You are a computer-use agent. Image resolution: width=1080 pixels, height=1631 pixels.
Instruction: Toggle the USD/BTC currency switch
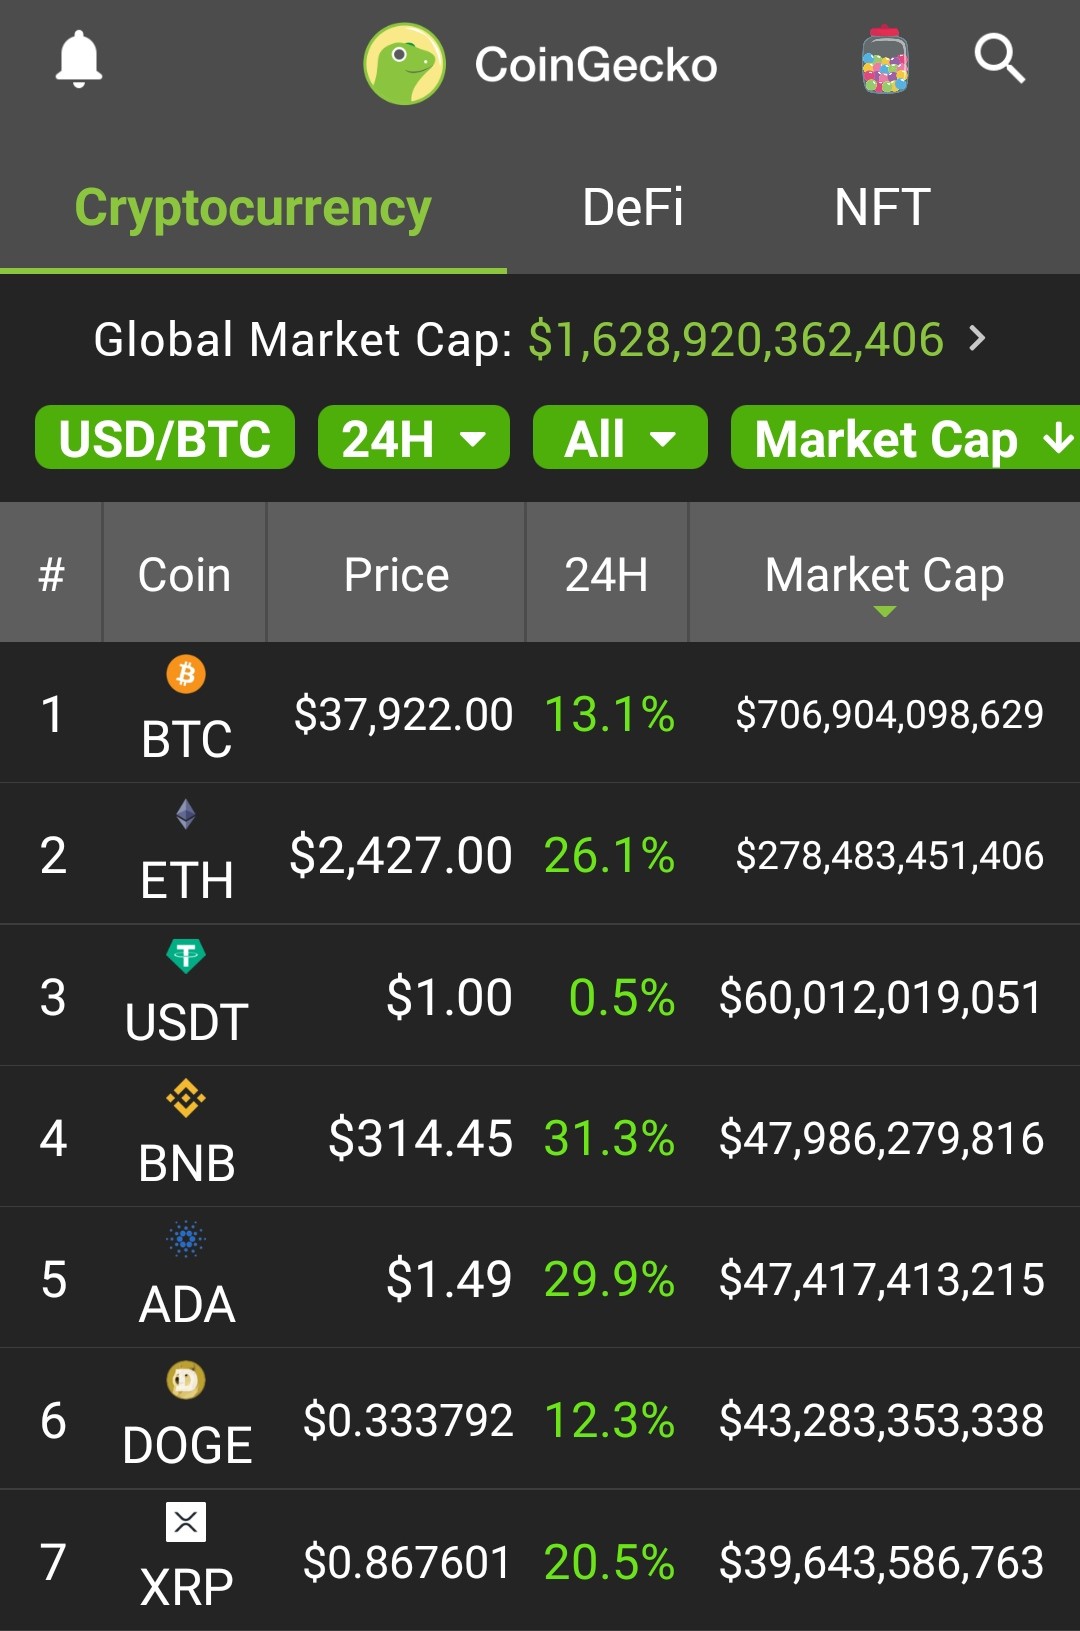[165, 437]
